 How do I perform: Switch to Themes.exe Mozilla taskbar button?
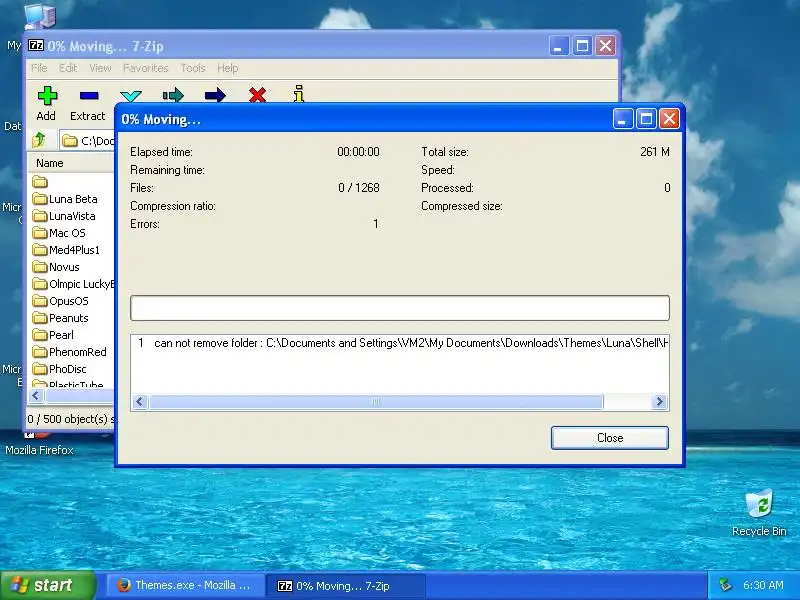coord(184,585)
